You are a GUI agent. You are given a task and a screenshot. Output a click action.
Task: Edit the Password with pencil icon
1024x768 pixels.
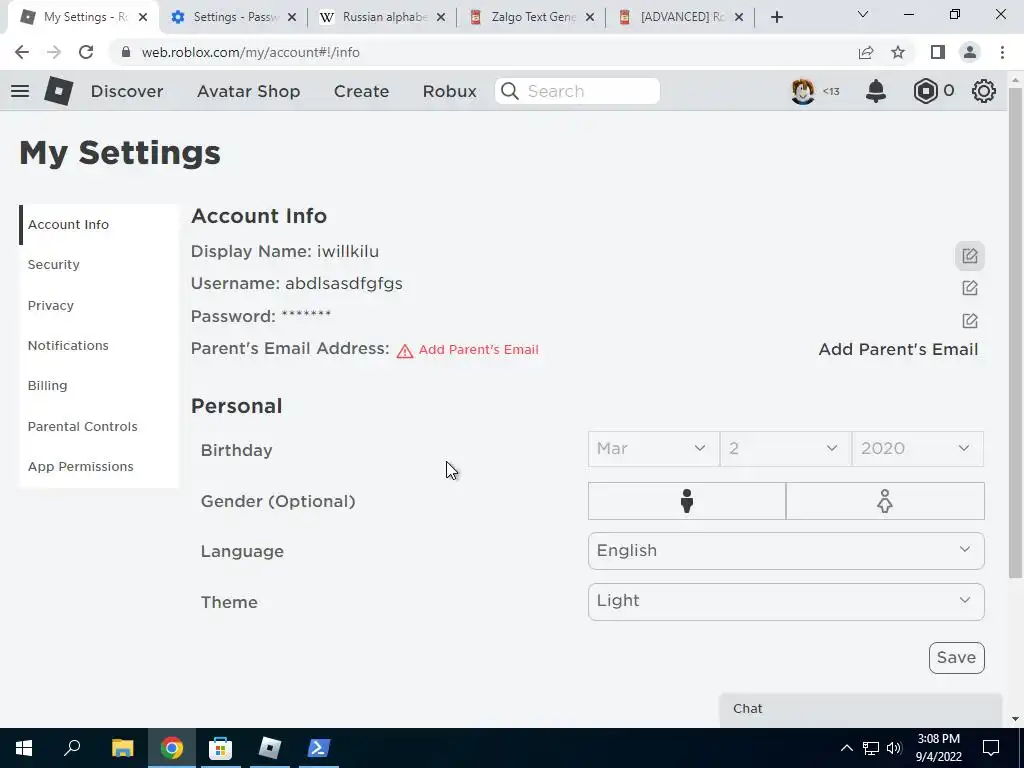coord(970,321)
